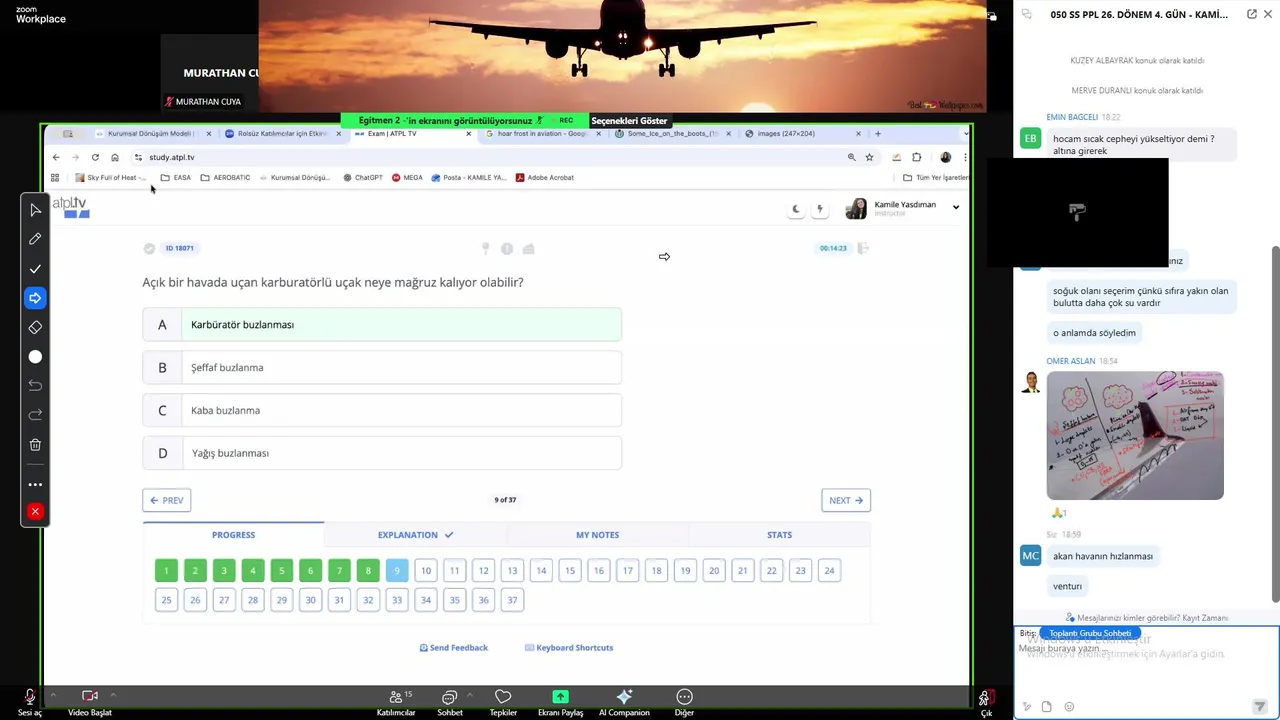Open the ChatGPT bookmark

coord(363,177)
